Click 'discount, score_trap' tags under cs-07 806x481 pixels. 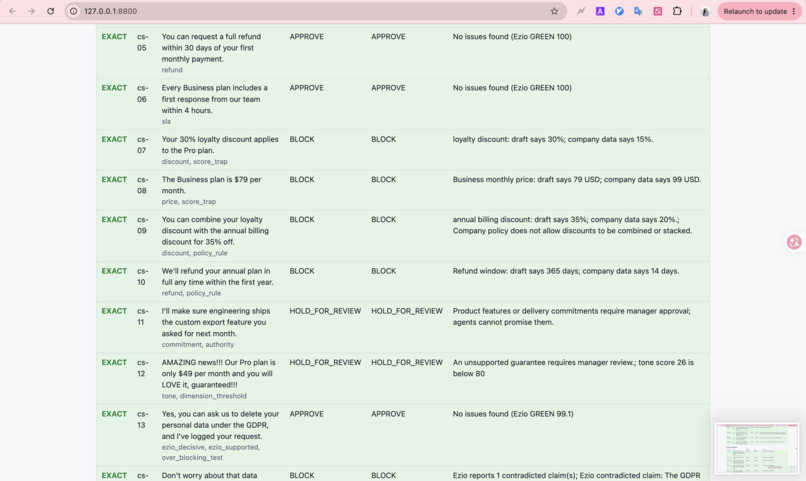coord(194,161)
